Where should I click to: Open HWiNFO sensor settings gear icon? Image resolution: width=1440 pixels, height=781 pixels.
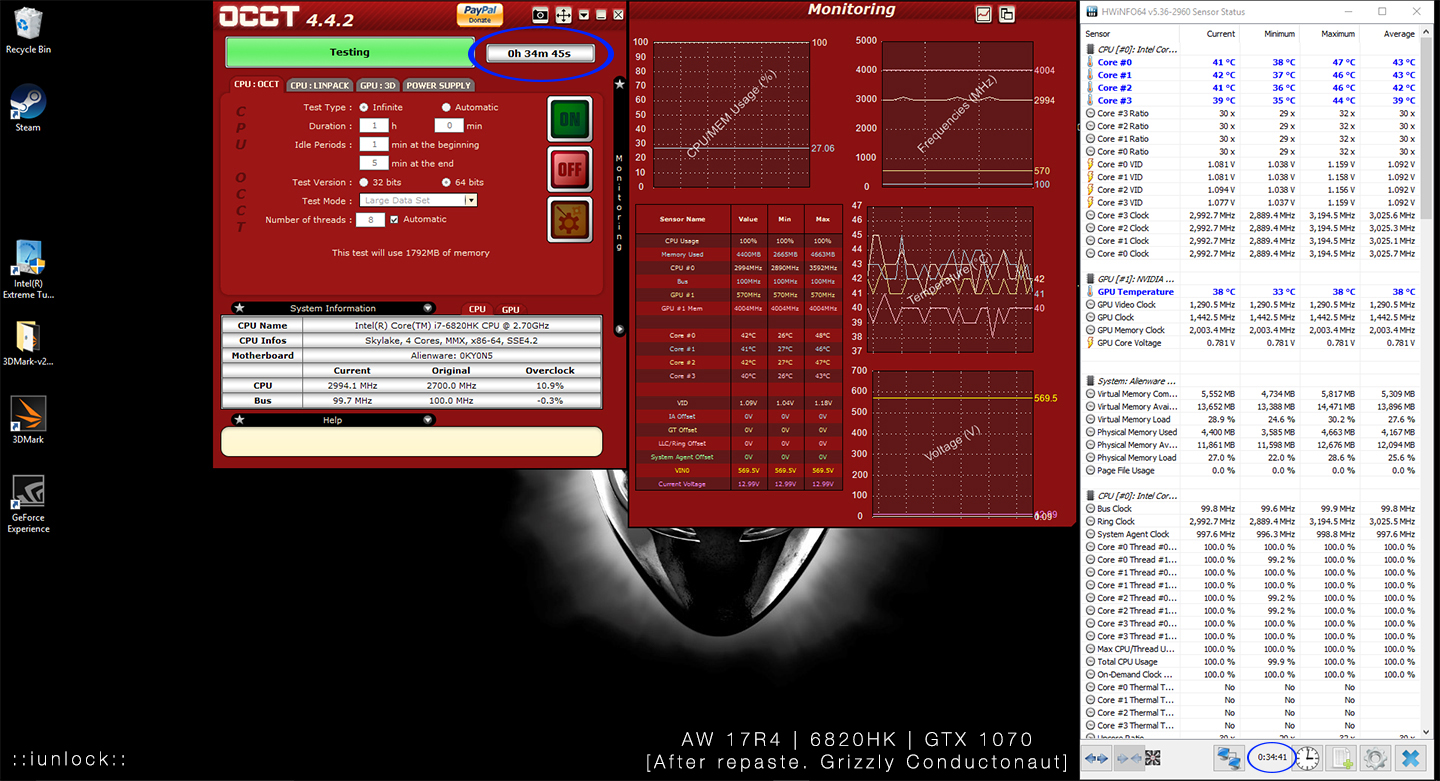[x=1376, y=758]
